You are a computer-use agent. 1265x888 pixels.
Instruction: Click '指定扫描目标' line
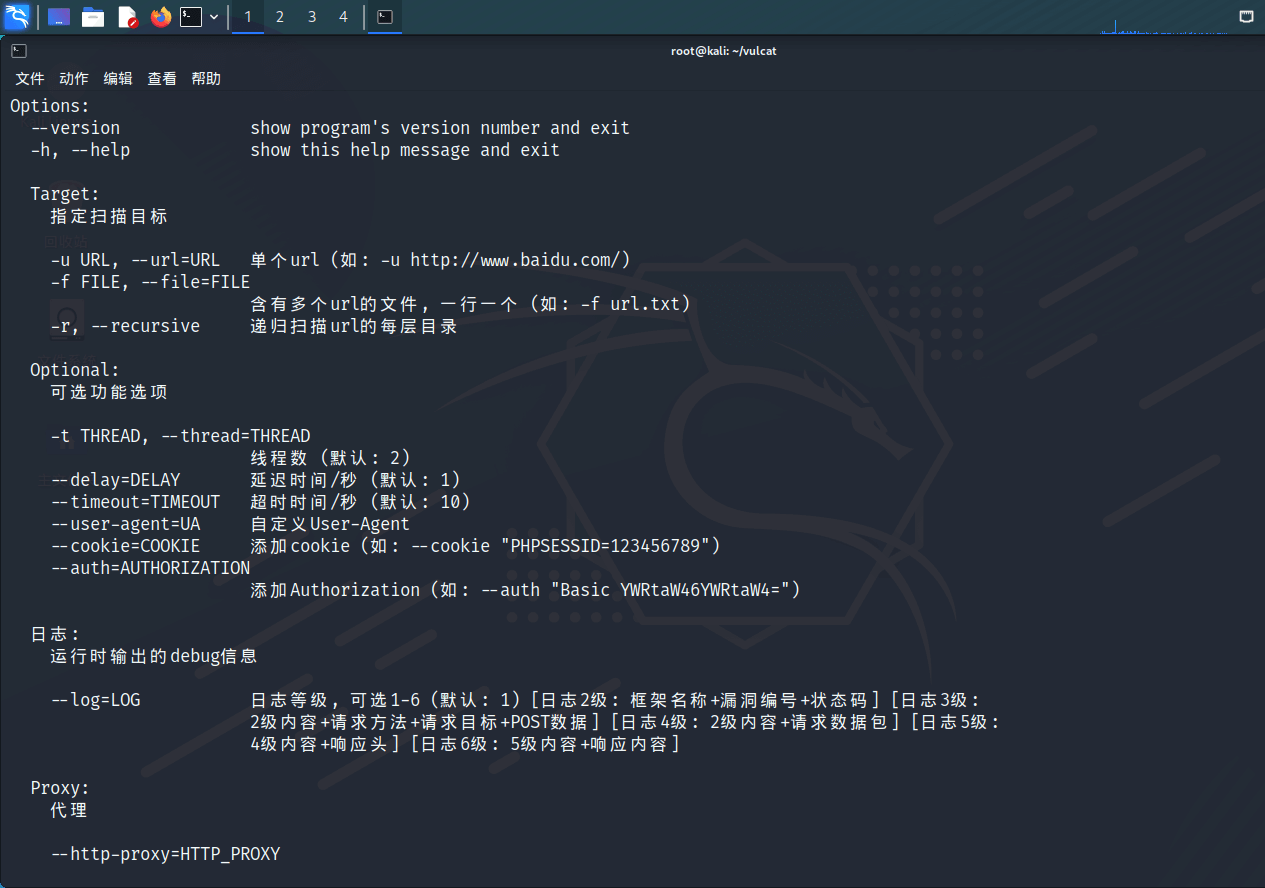tap(109, 216)
